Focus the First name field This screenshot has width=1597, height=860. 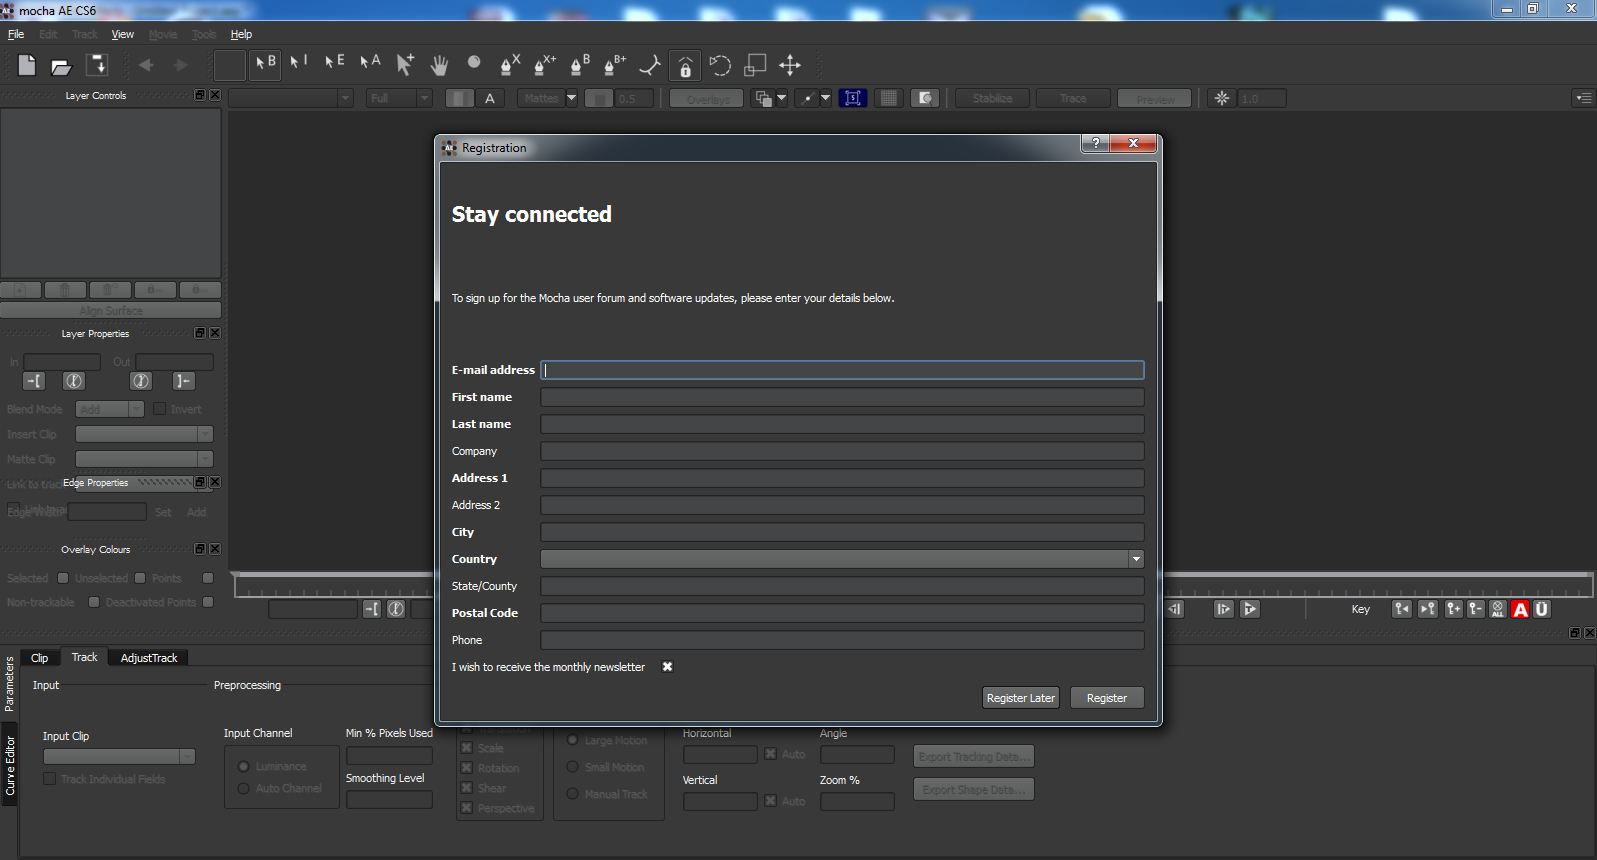[x=842, y=397]
